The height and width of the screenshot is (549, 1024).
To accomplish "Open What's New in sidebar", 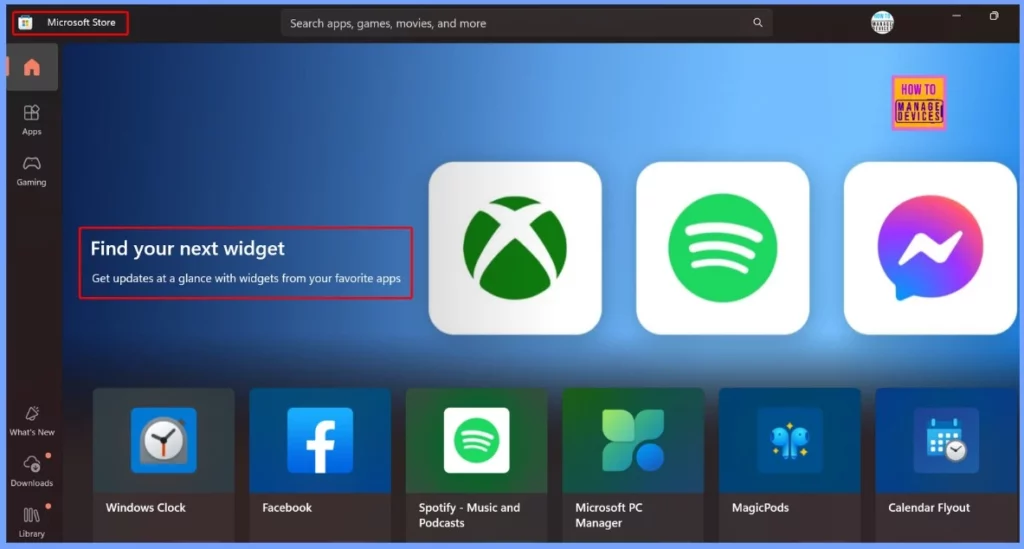I will [31, 421].
